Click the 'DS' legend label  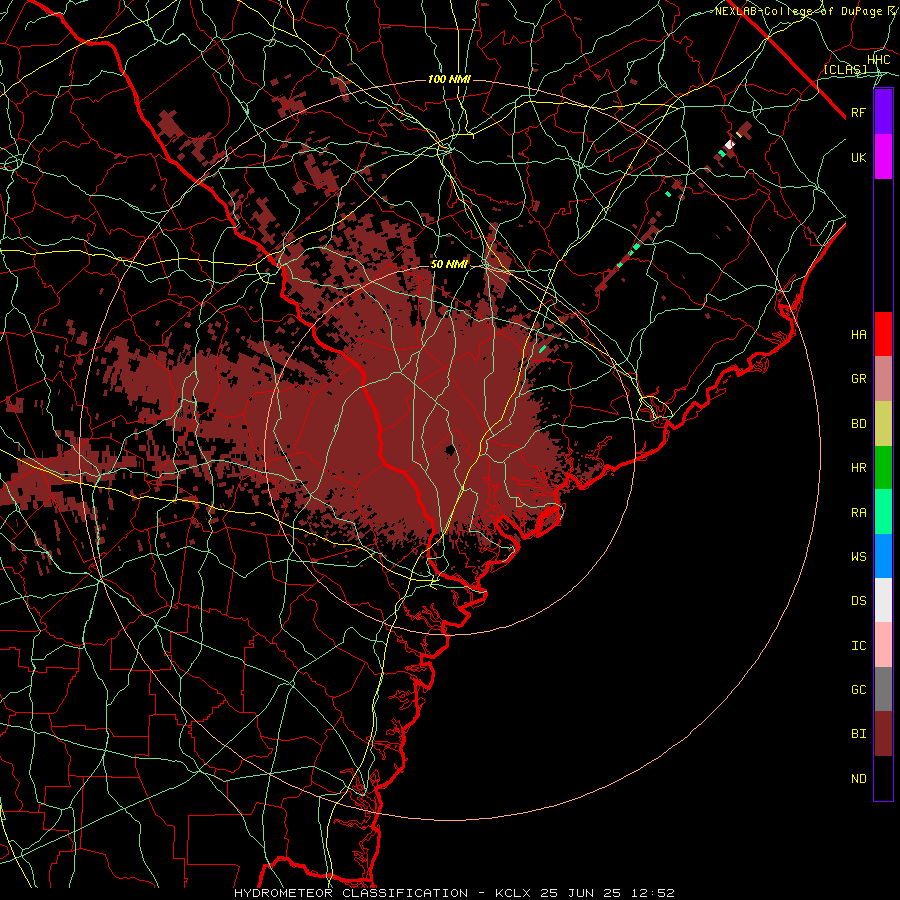click(x=858, y=601)
